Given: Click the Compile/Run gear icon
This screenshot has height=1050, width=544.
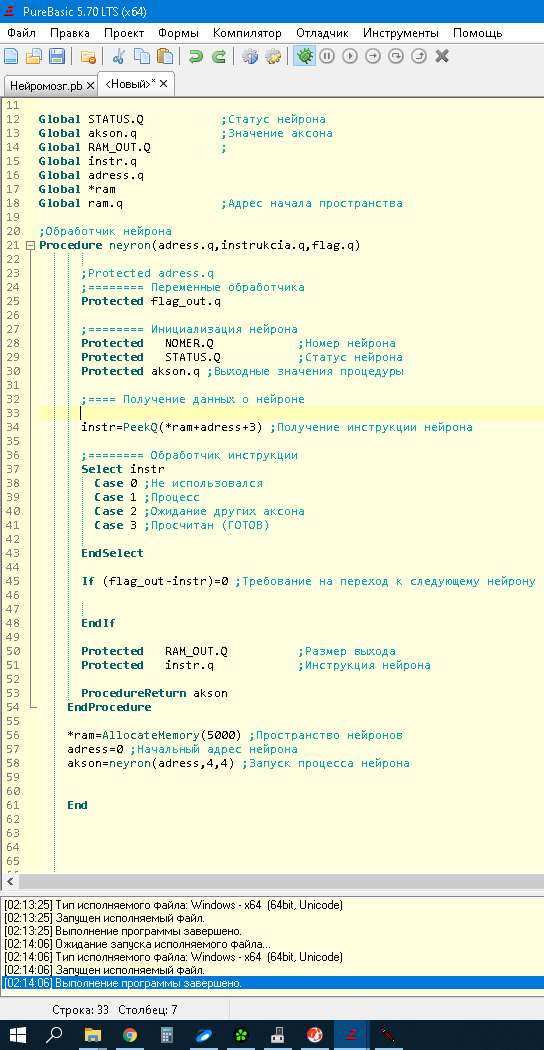Looking at the screenshot, I should [x=250, y=57].
